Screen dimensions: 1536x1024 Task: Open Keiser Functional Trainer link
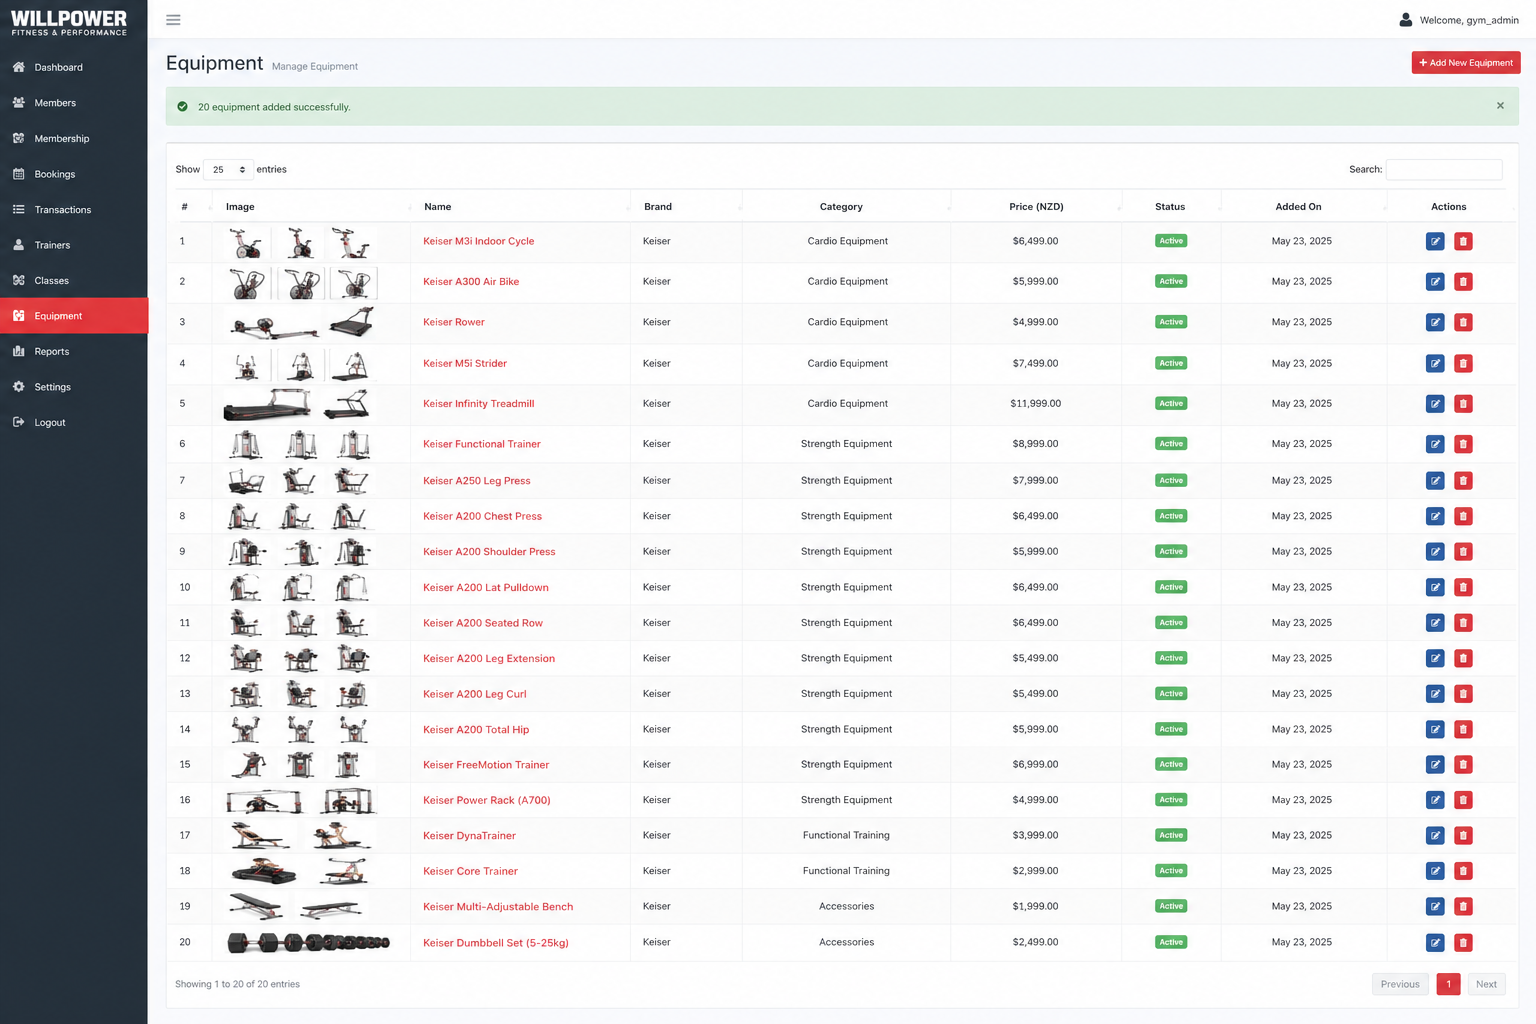pyautogui.click(x=481, y=444)
